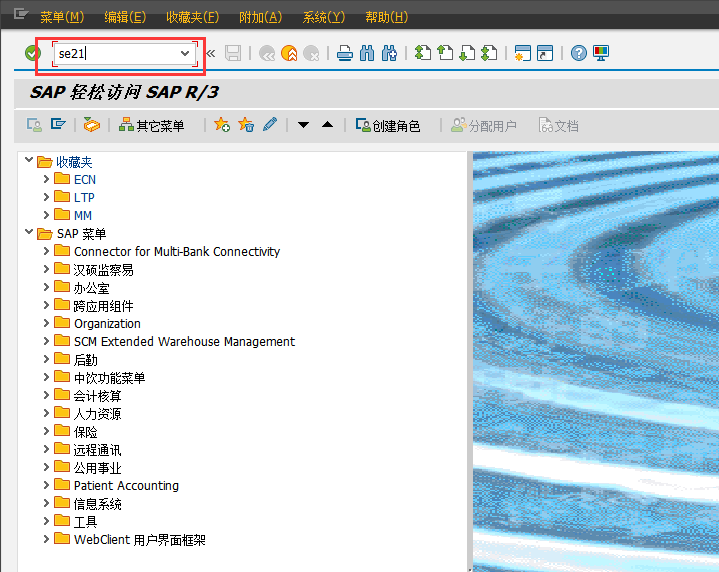Expand the 汉硕监察易 folder

pos(46,269)
